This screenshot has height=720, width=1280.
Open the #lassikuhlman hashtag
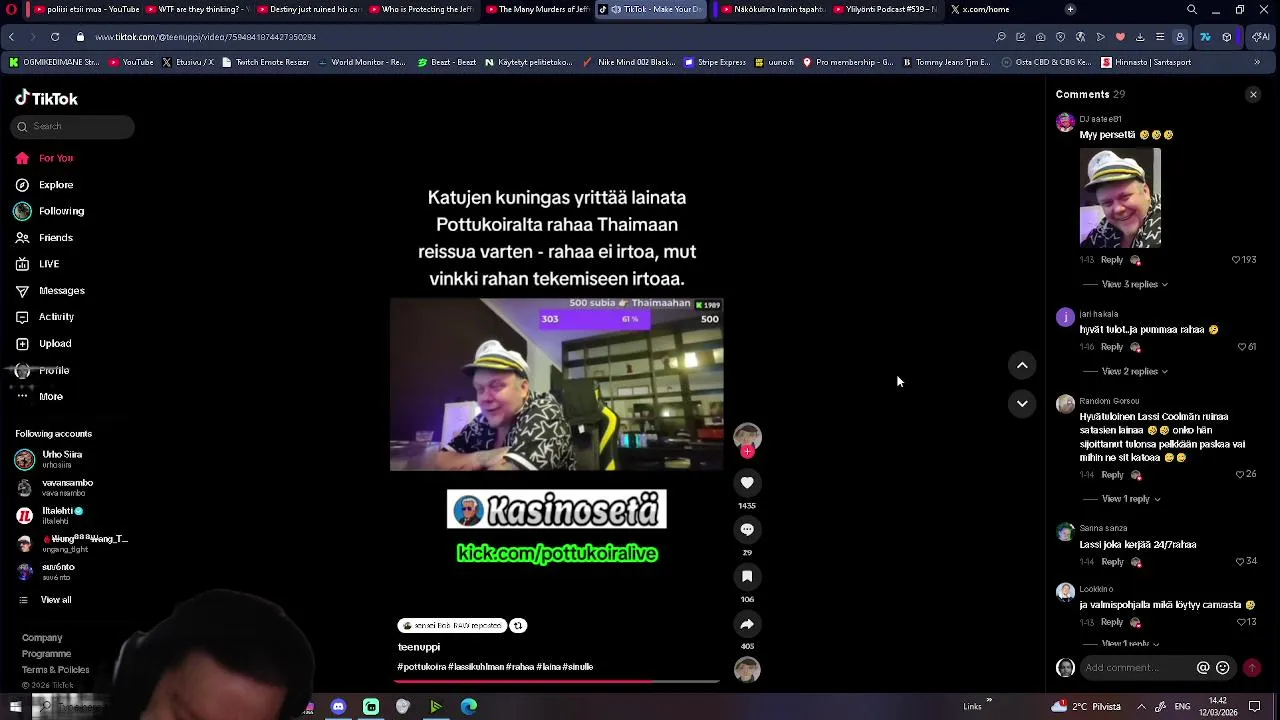click(x=478, y=667)
